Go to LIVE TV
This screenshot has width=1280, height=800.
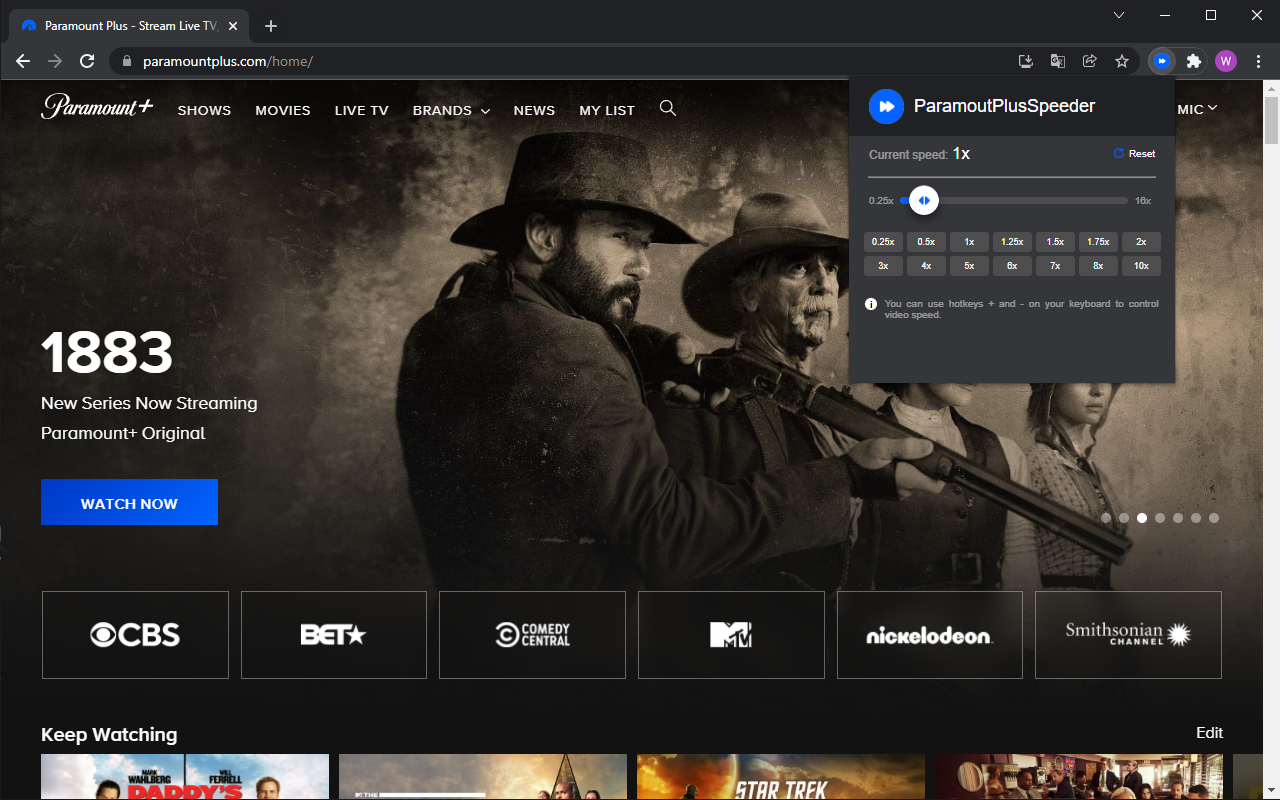(362, 110)
